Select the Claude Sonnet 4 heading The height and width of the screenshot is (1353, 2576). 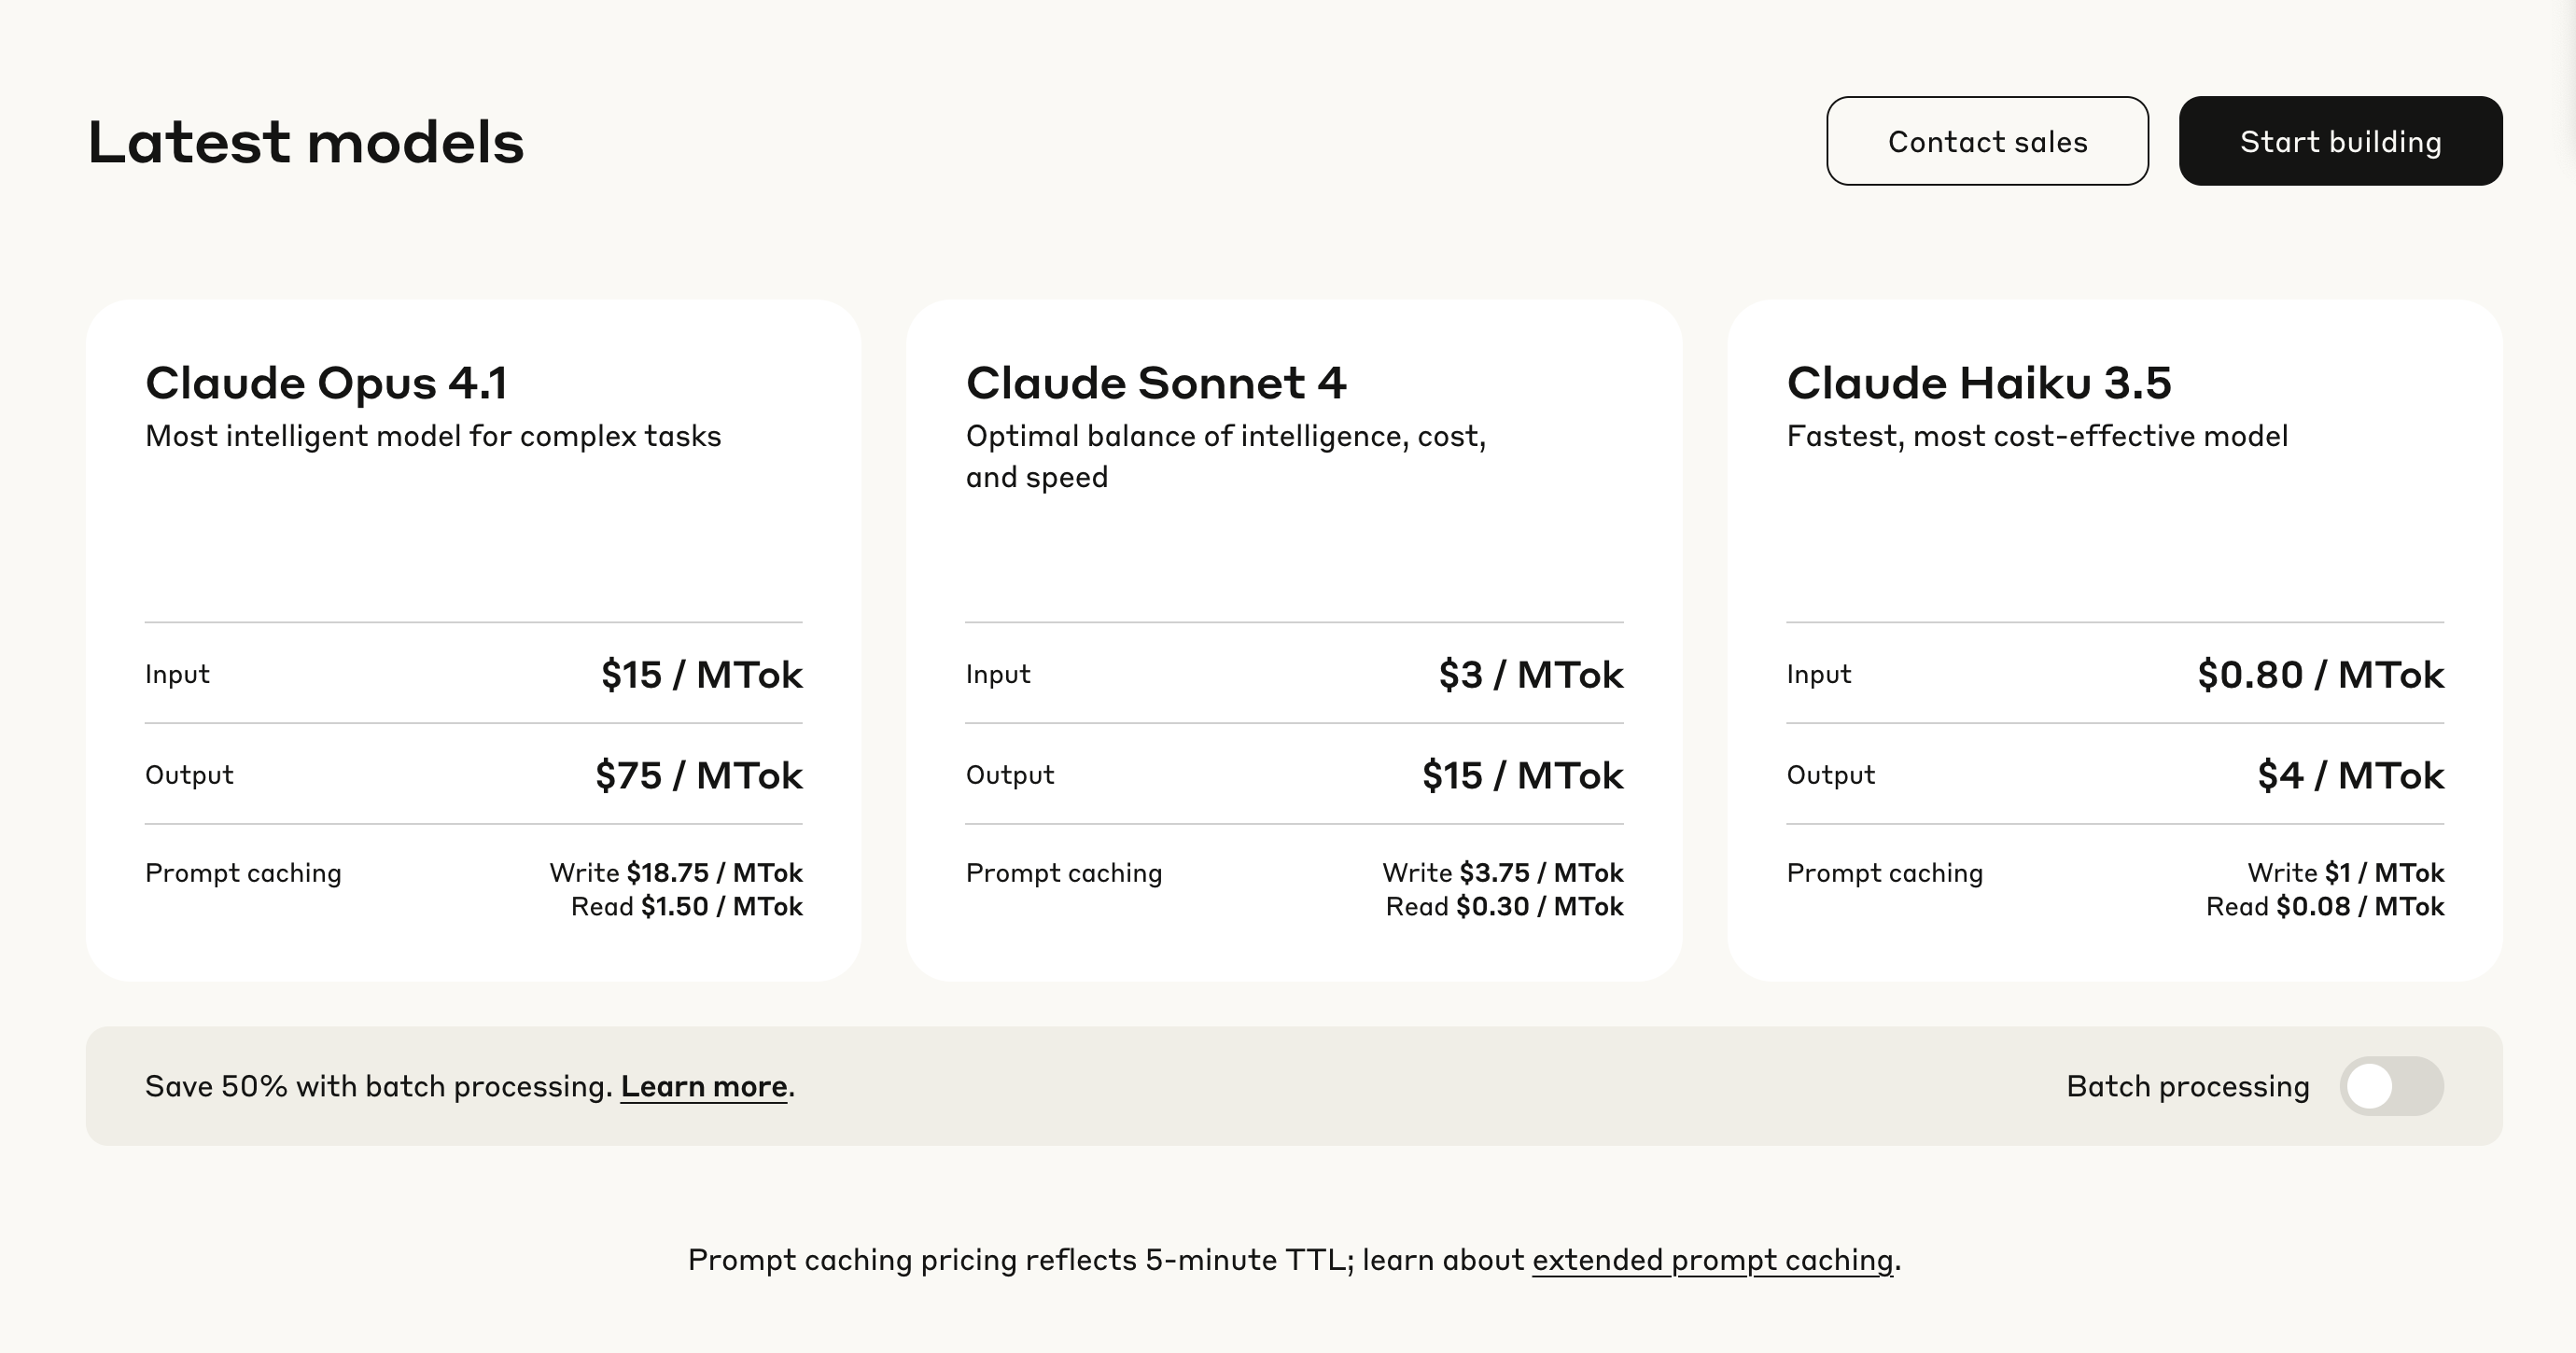pos(1156,383)
